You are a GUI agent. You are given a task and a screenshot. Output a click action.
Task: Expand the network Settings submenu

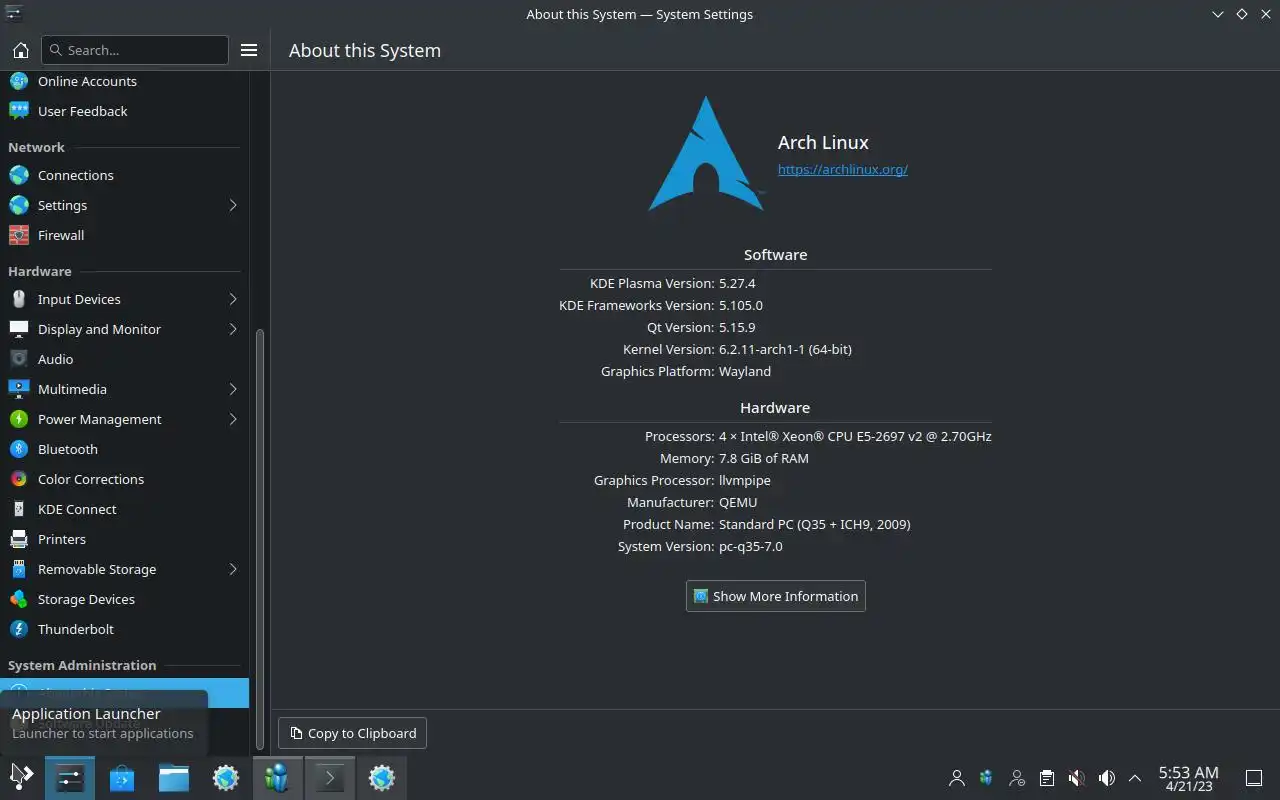pyautogui.click(x=124, y=205)
